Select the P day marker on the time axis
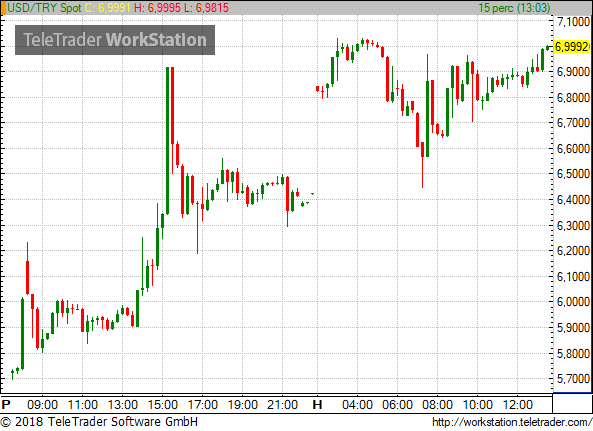The height and width of the screenshot is (431, 593). coord(6,405)
